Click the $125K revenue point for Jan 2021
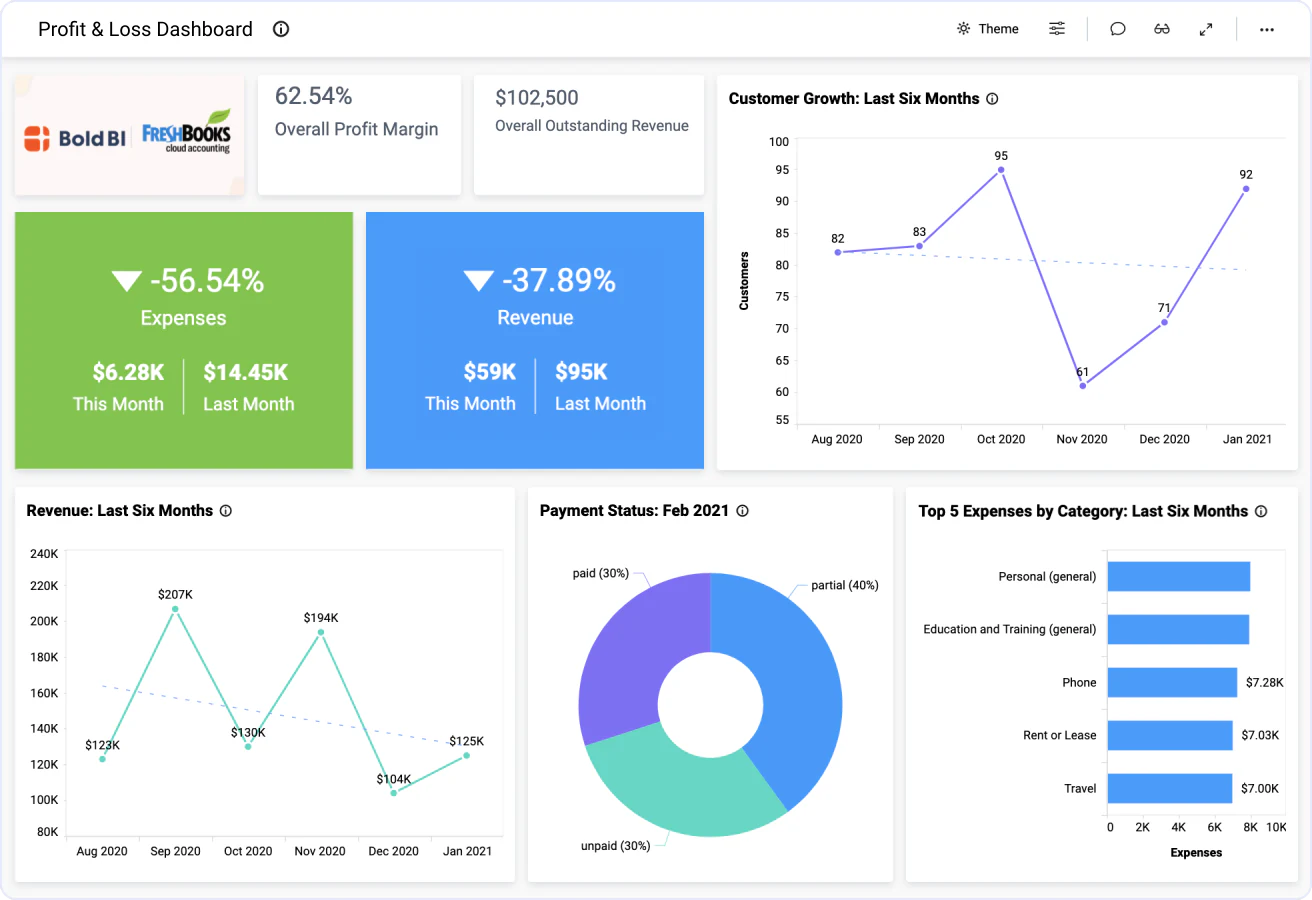 466,755
